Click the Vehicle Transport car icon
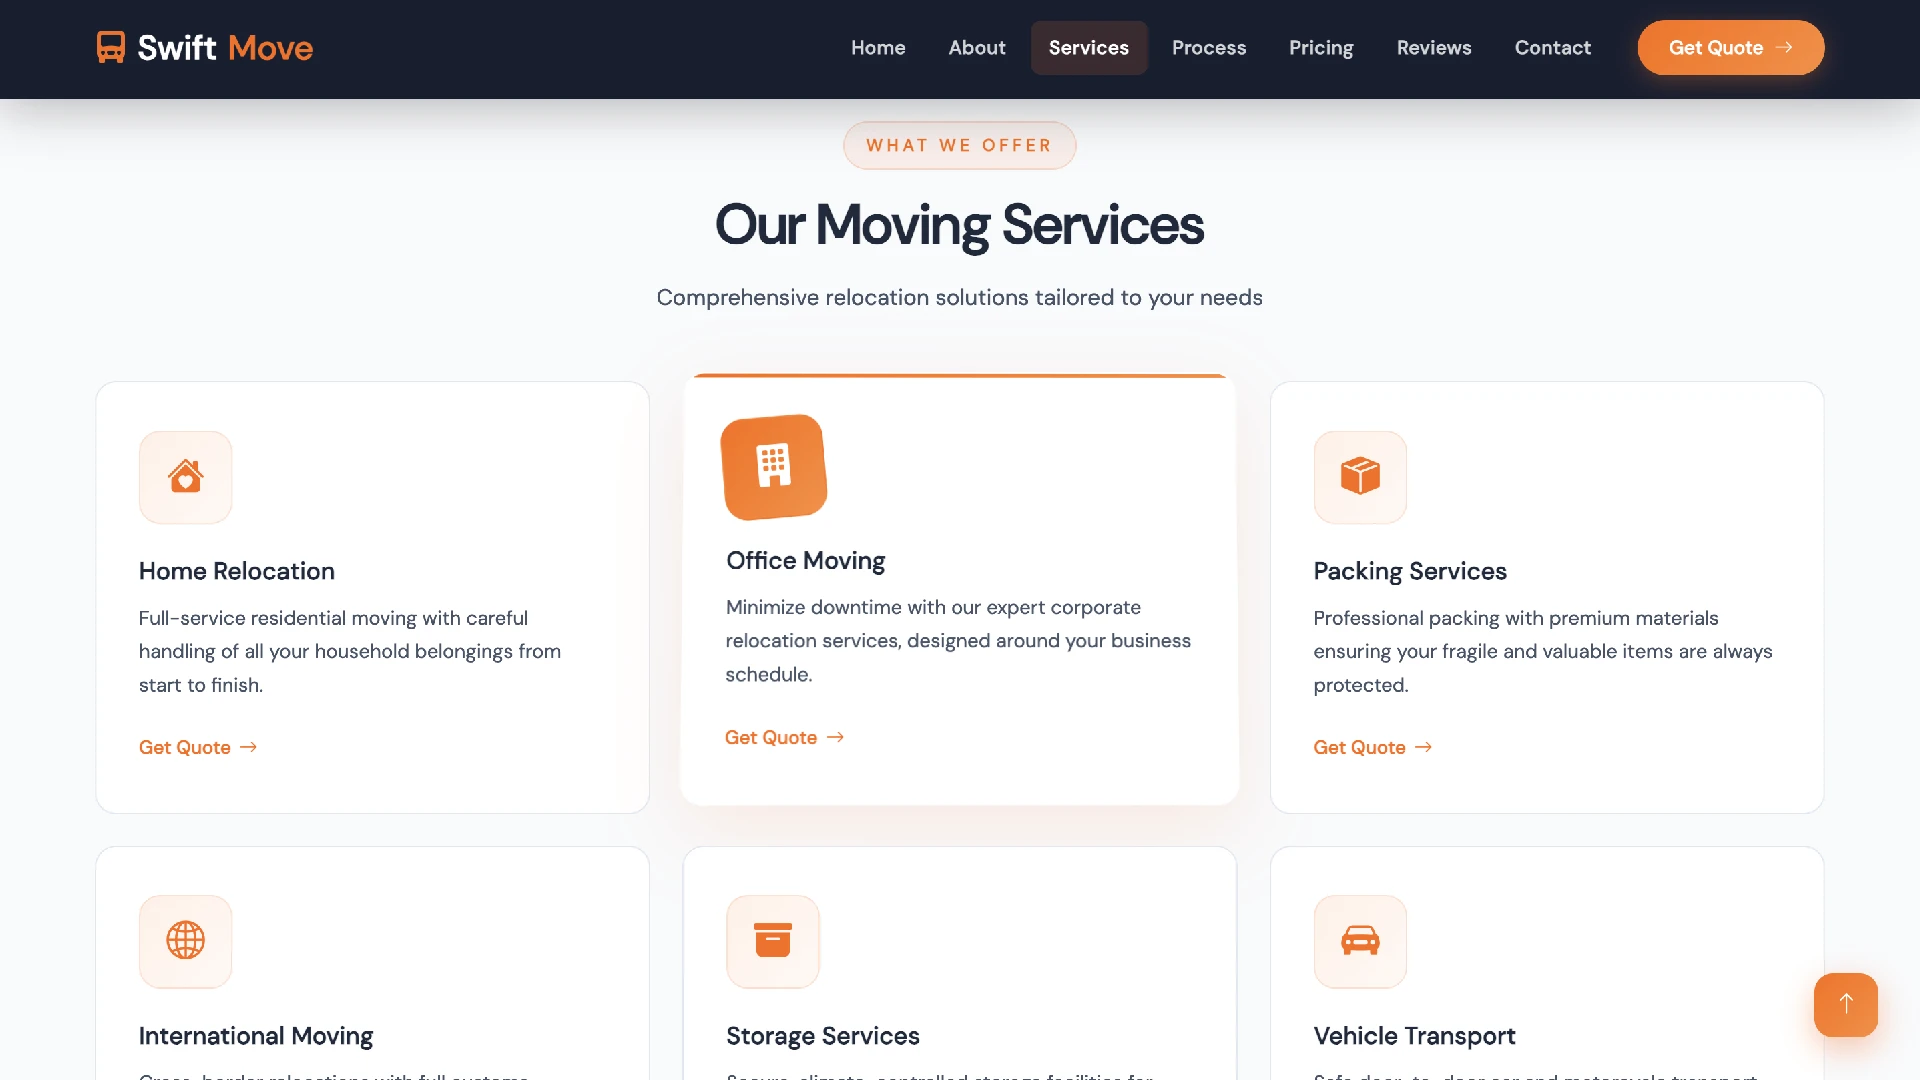1920x1080 pixels. click(x=1360, y=941)
